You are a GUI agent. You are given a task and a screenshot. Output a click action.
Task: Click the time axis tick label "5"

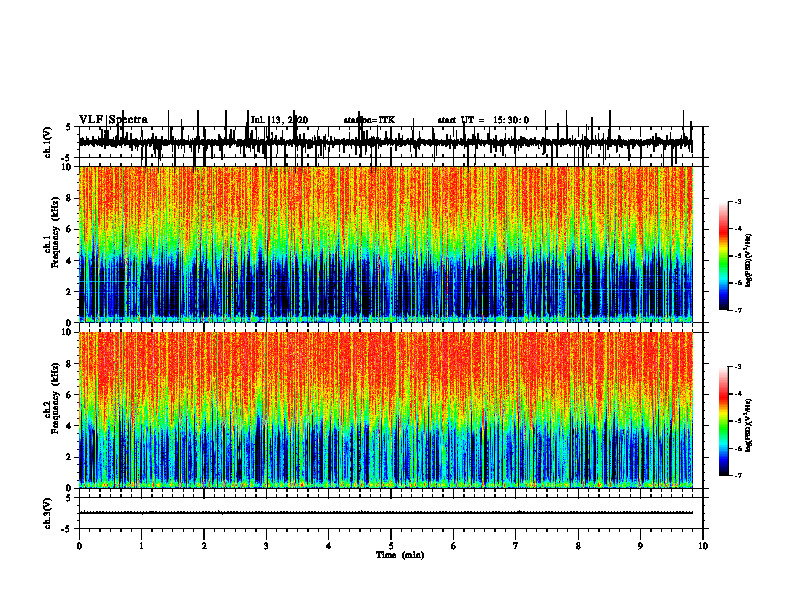(x=391, y=546)
